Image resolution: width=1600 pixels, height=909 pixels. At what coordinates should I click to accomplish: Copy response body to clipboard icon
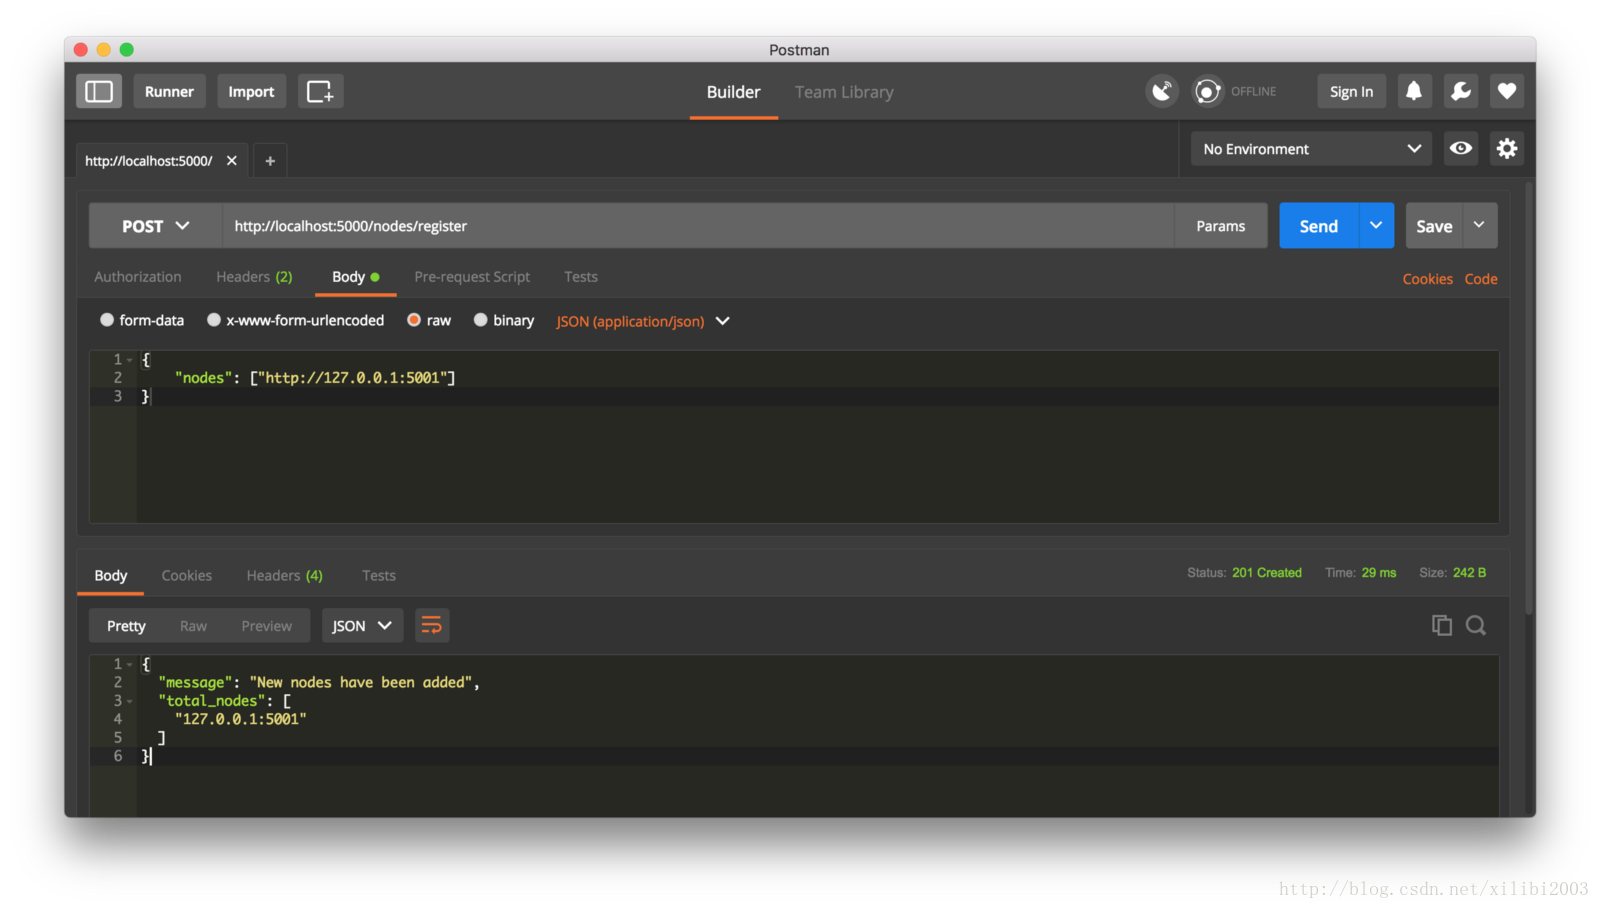point(1442,625)
